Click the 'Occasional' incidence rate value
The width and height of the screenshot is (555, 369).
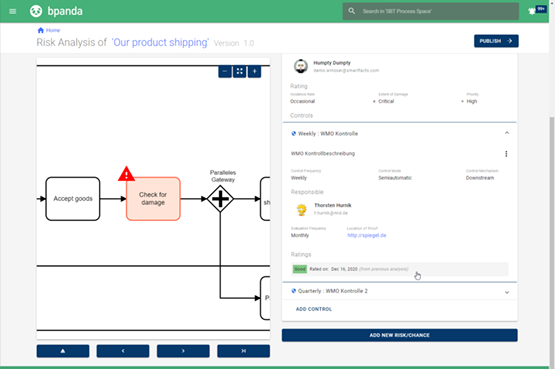(302, 101)
